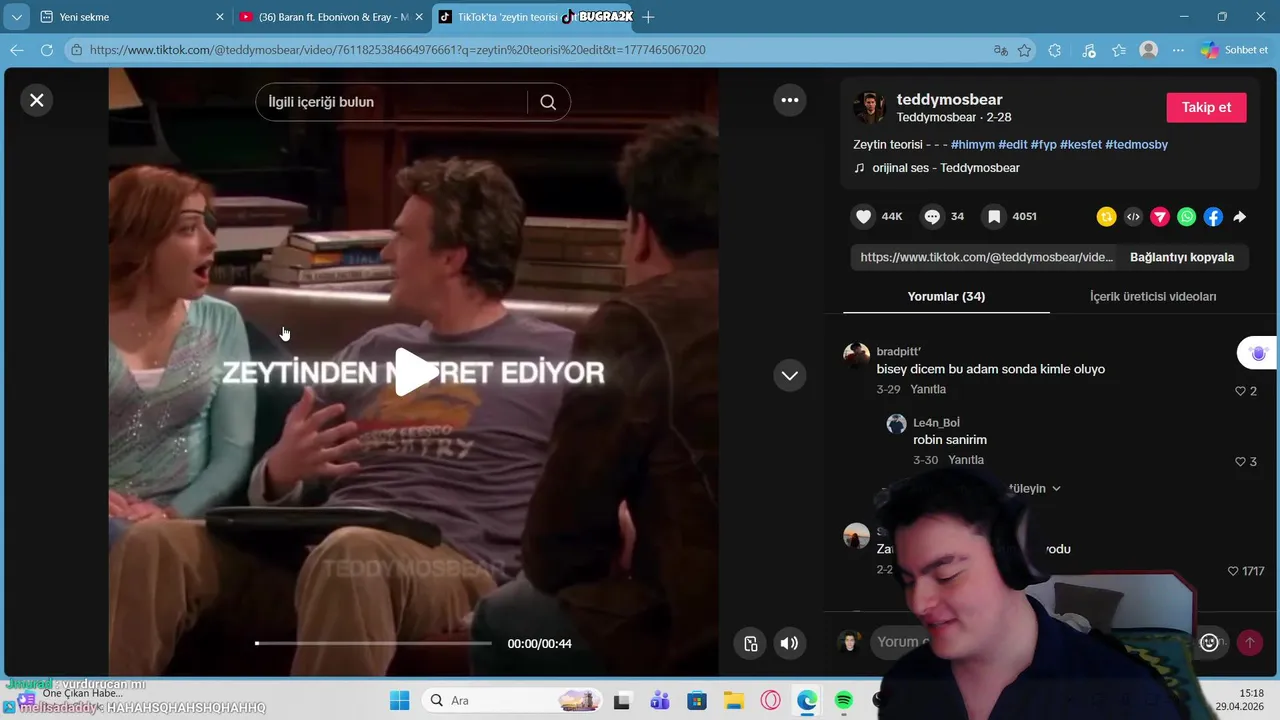
Task: Play the video with the center play button
Action: click(414, 372)
